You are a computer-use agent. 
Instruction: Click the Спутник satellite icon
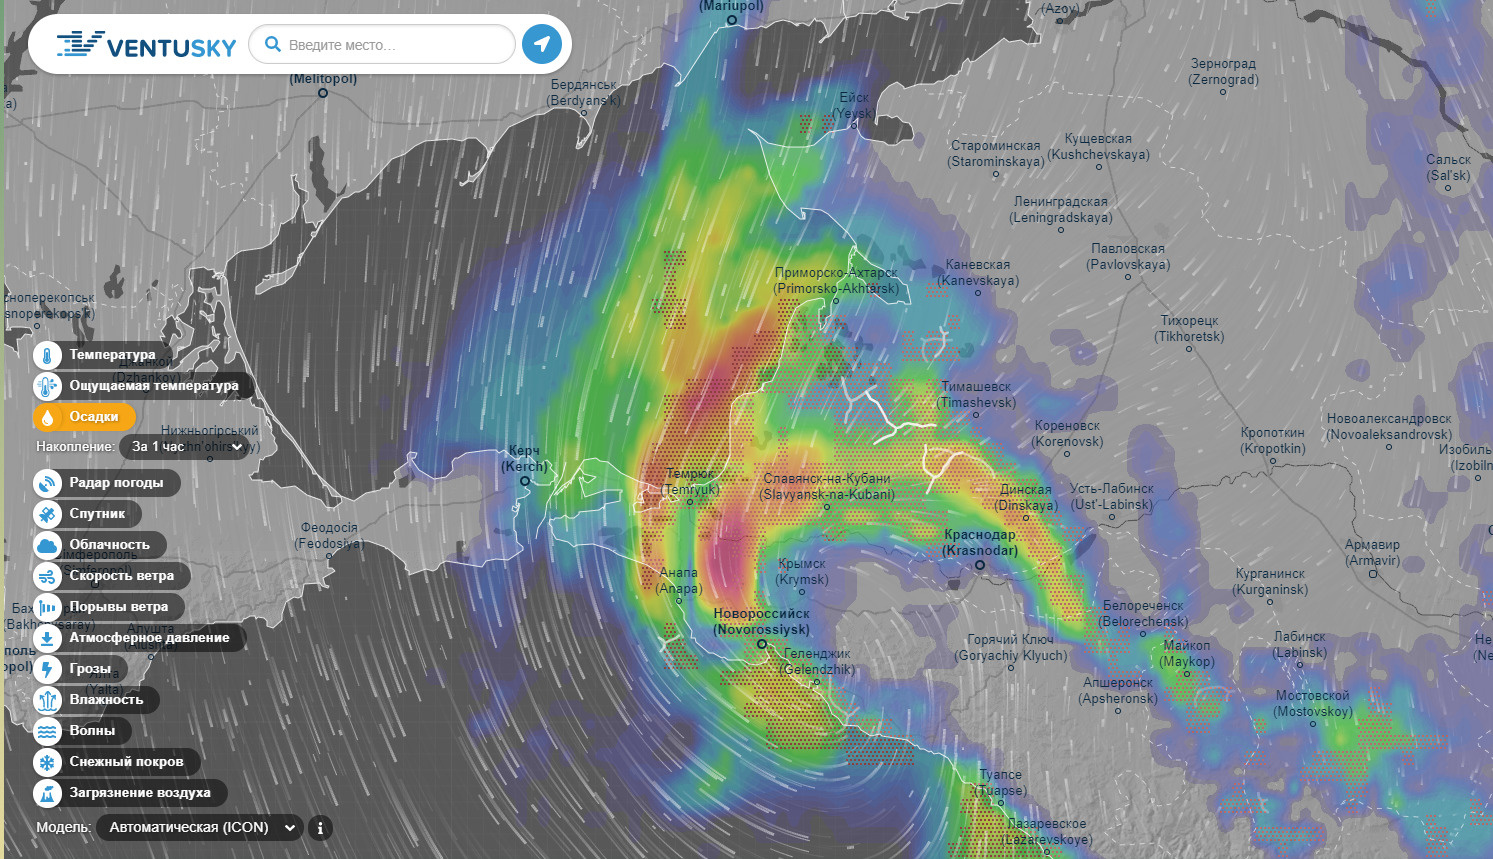tap(47, 514)
